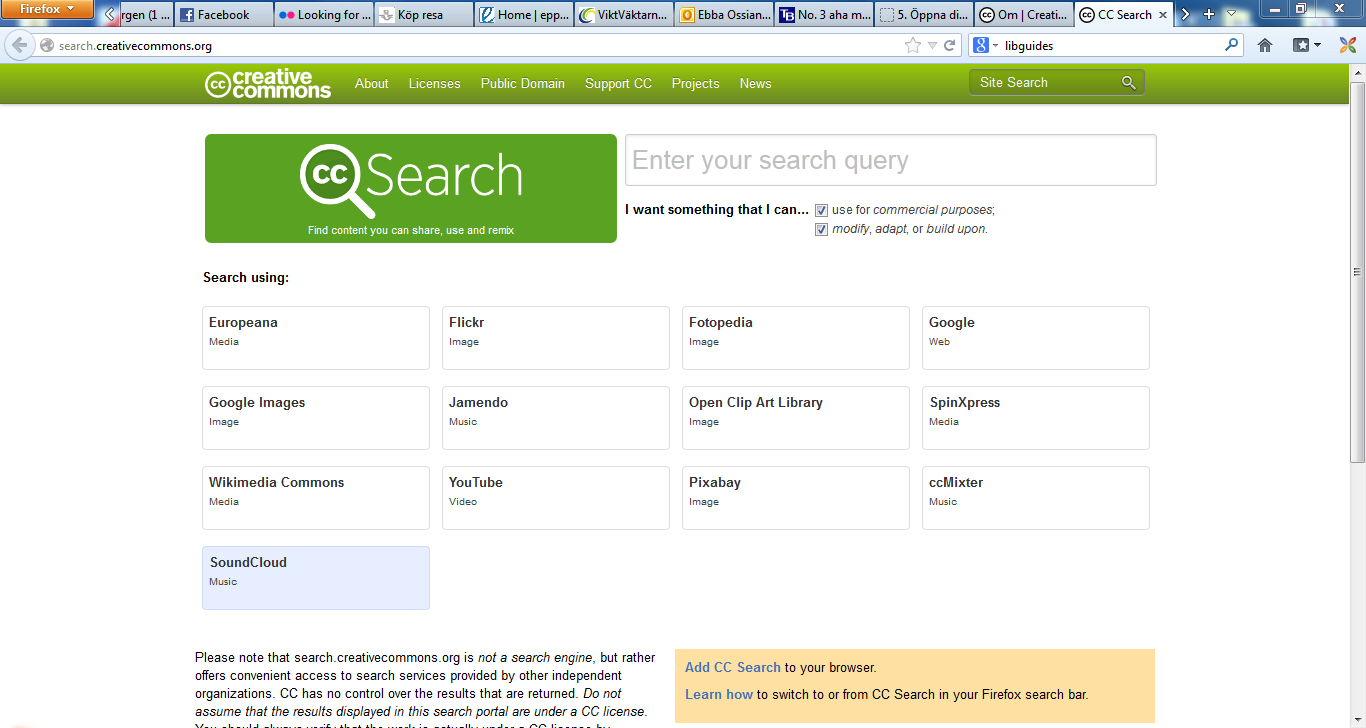Select SpinXpress as search source
Screen dimensions: 1366x728
1036,418
